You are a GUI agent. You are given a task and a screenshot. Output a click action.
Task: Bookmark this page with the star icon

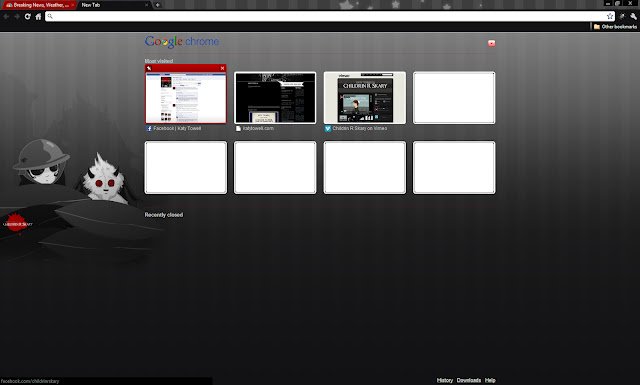610,16
